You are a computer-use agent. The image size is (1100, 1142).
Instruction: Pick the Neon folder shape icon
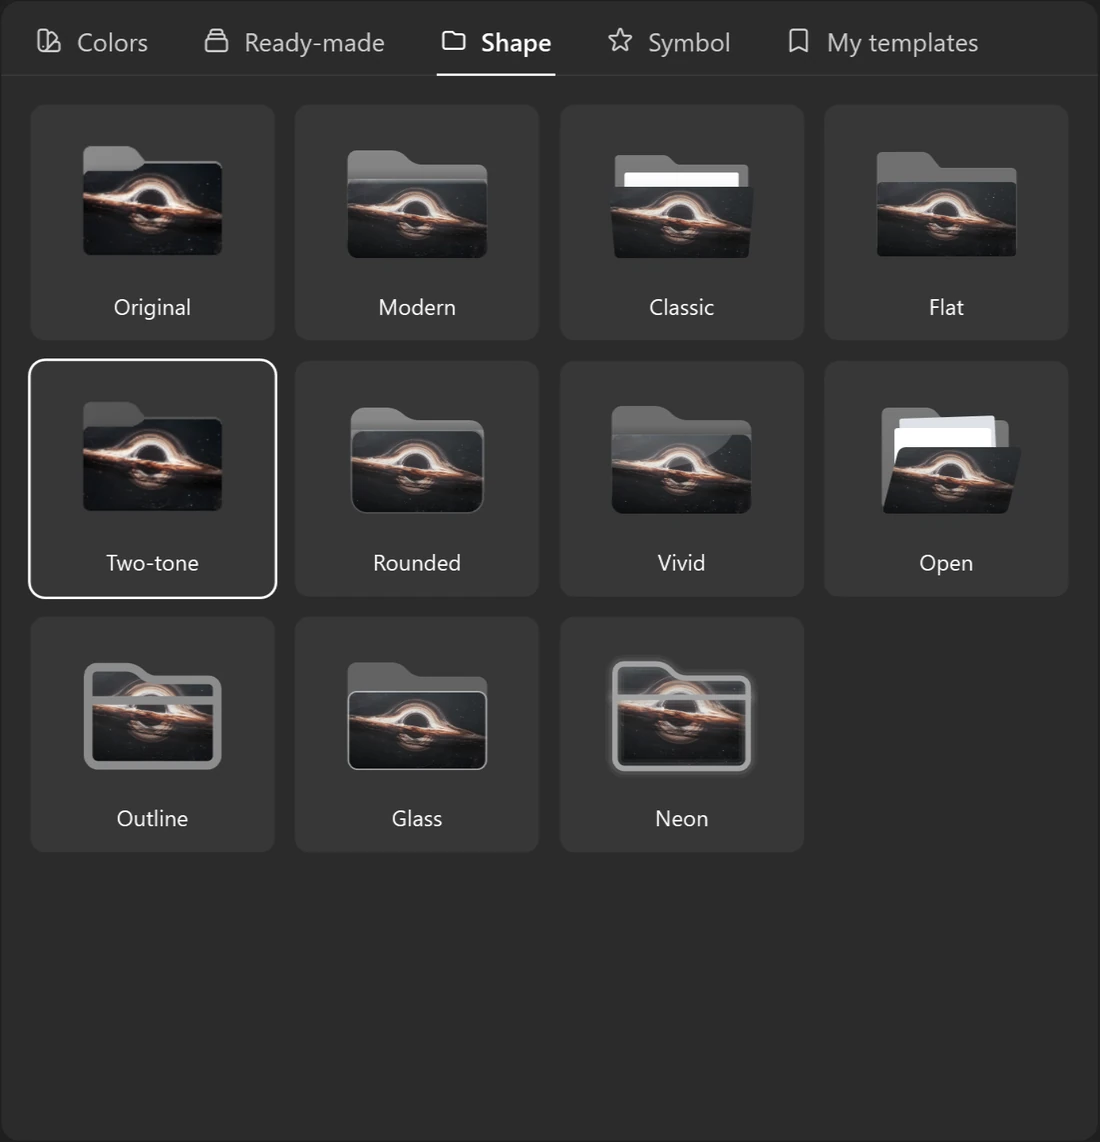click(x=682, y=716)
